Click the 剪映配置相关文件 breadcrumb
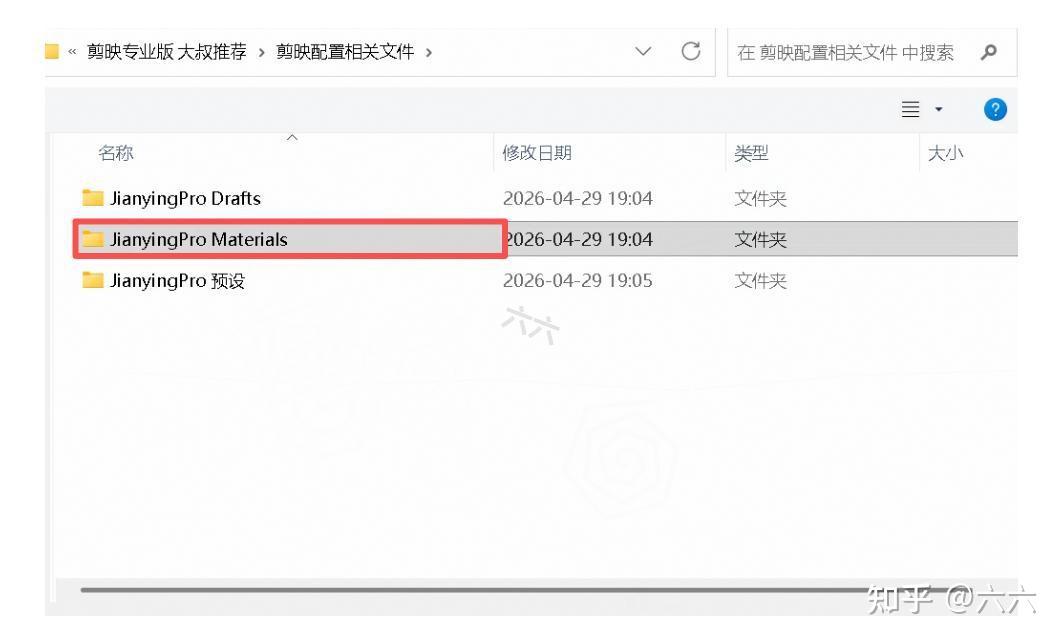Viewport: 1064px width, 644px height. coord(345,52)
